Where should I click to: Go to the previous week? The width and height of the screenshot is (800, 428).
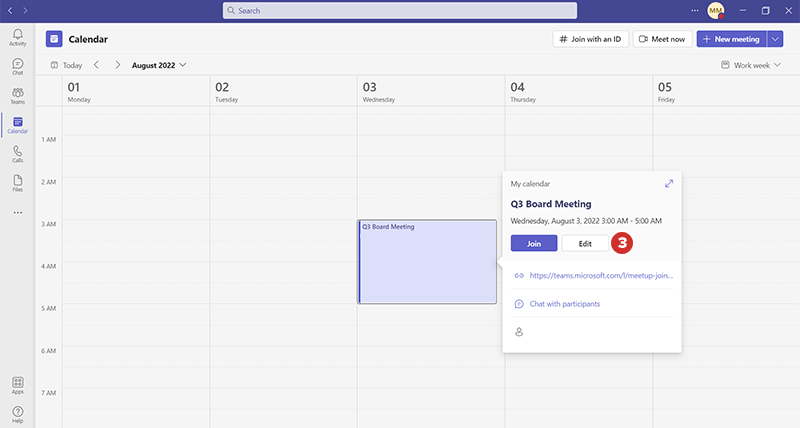(x=96, y=65)
